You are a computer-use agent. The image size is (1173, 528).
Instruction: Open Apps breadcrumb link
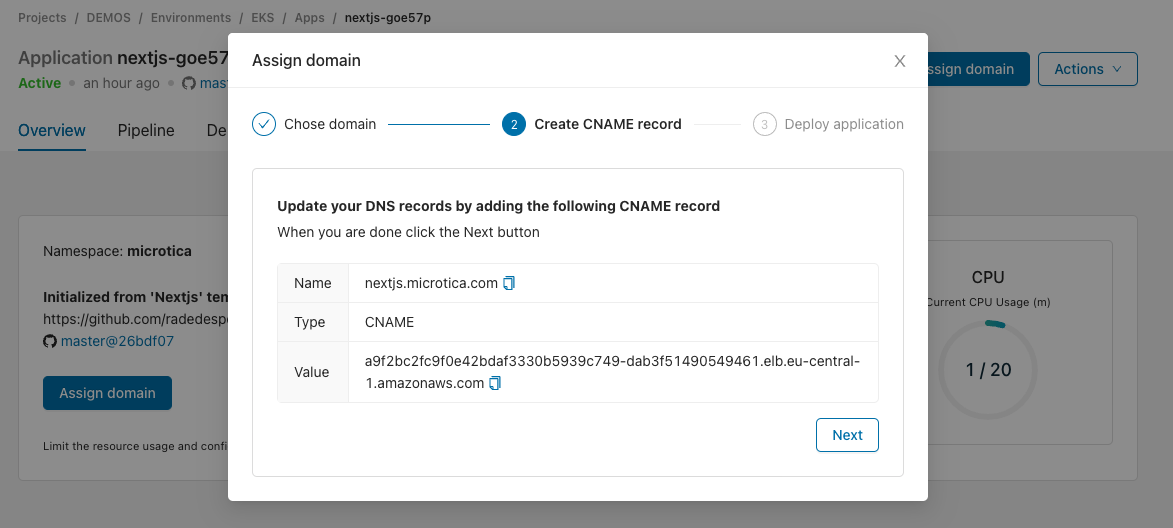(310, 17)
